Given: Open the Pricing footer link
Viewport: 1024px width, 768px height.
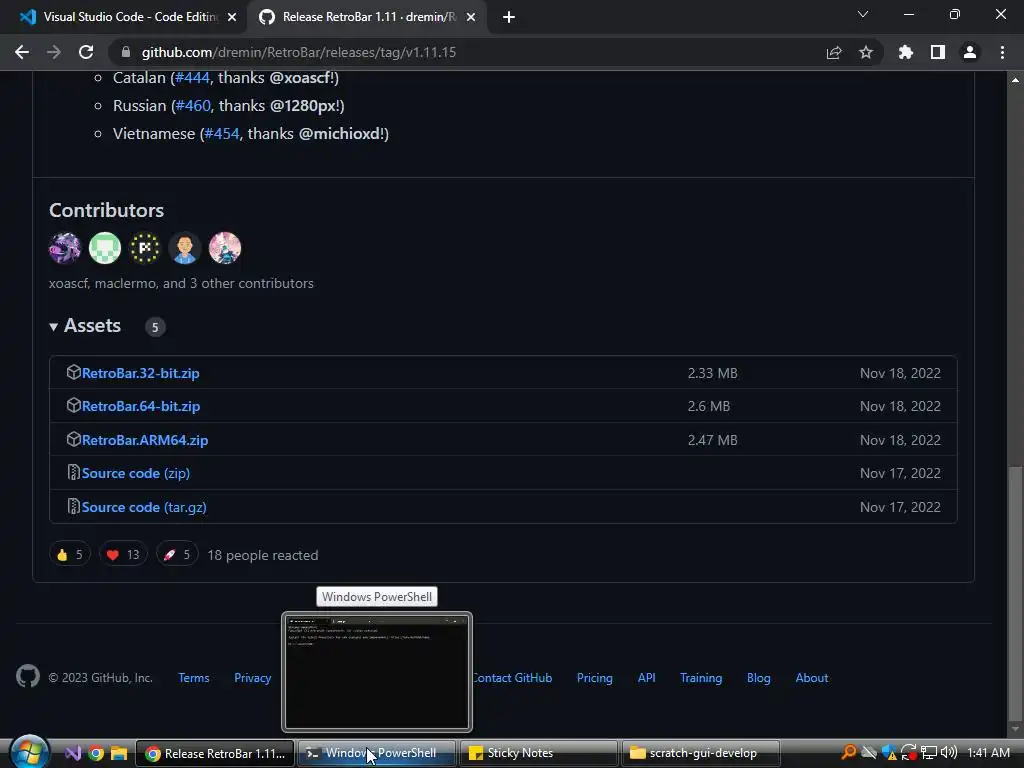Looking at the screenshot, I should pyautogui.click(x=594, y=679).
